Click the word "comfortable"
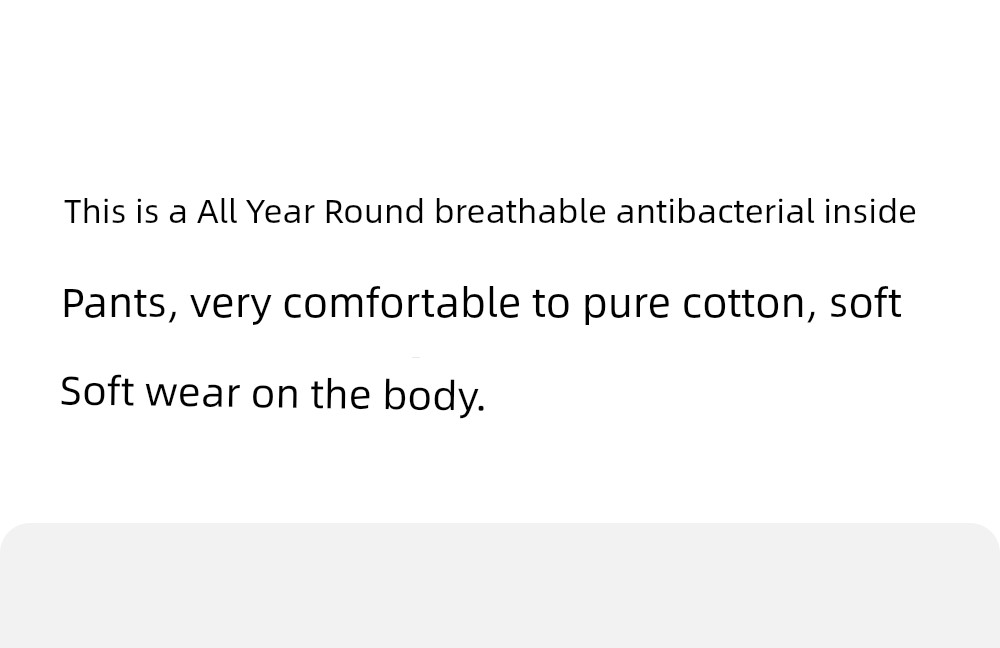 coord(401,302)
